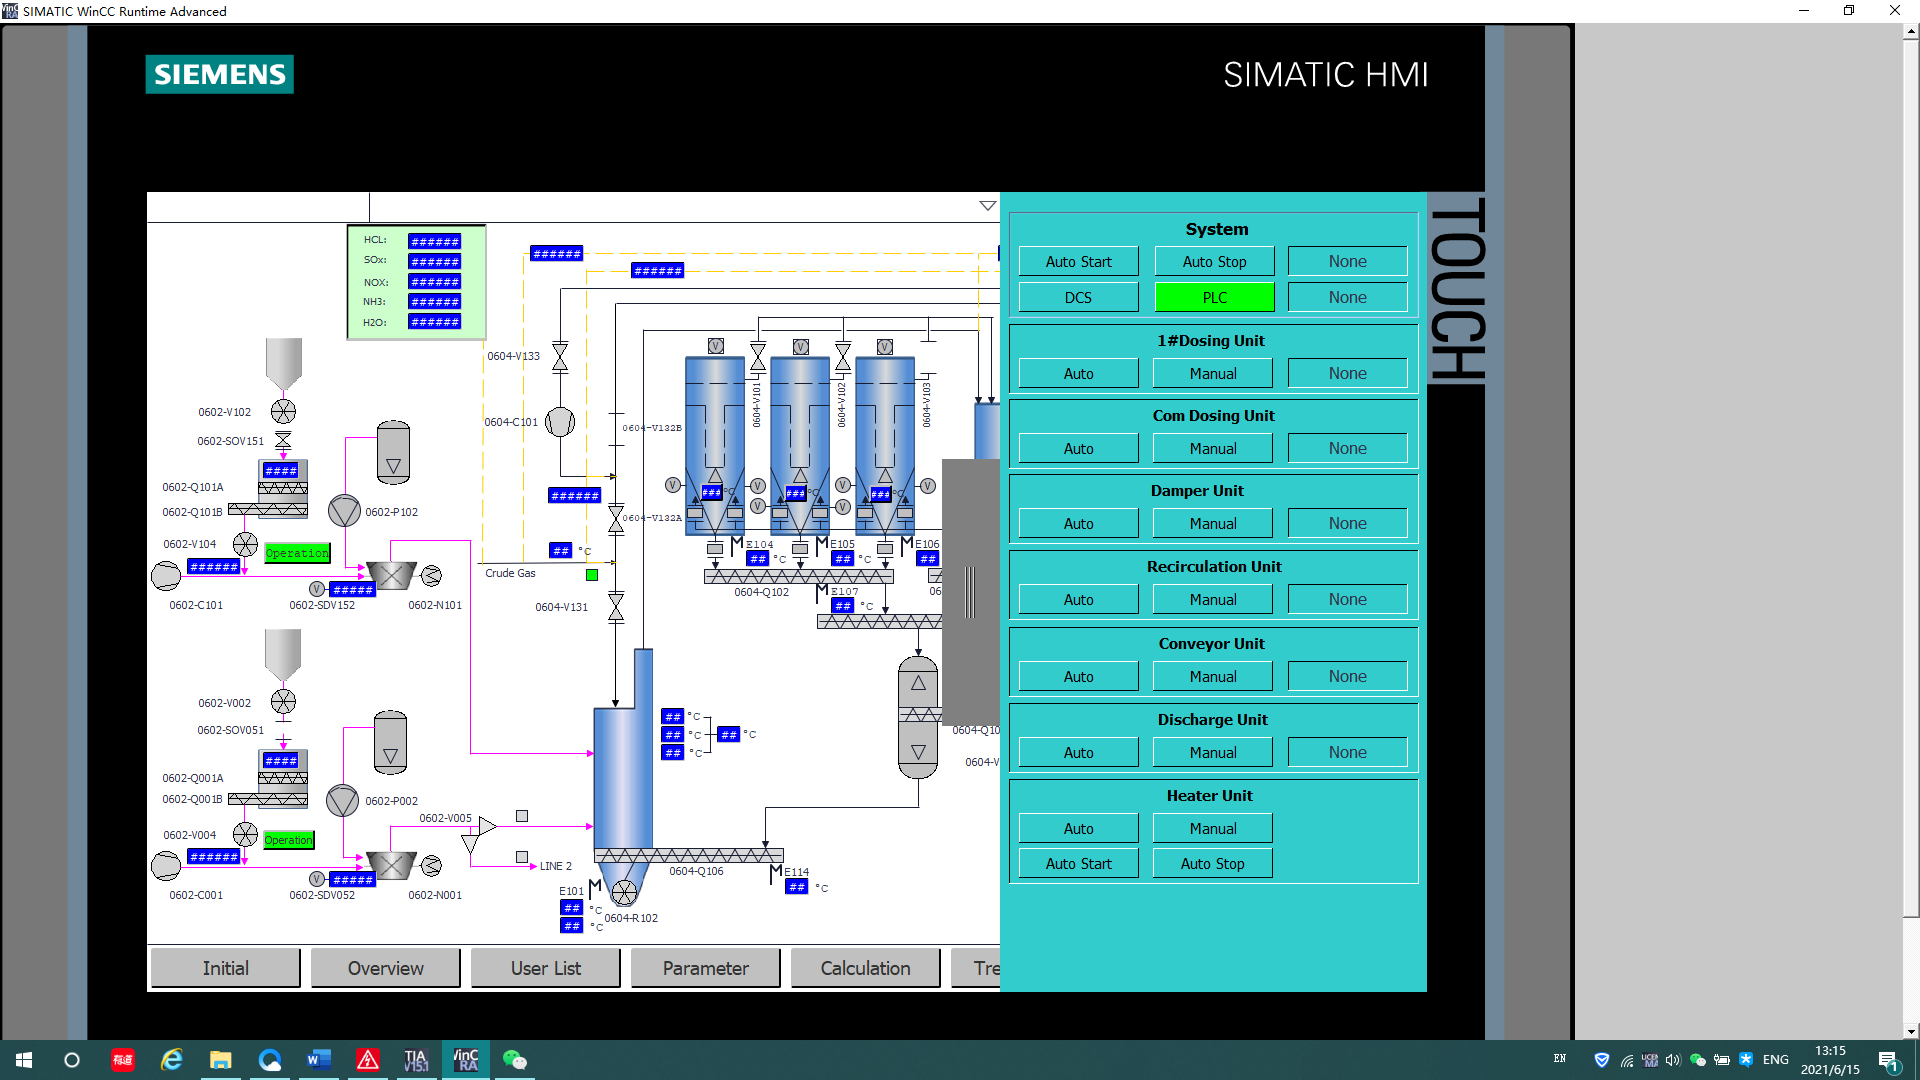Screen dimensions: 1920x1080
Task: Click the H2O value field
Action: point(434,322)
